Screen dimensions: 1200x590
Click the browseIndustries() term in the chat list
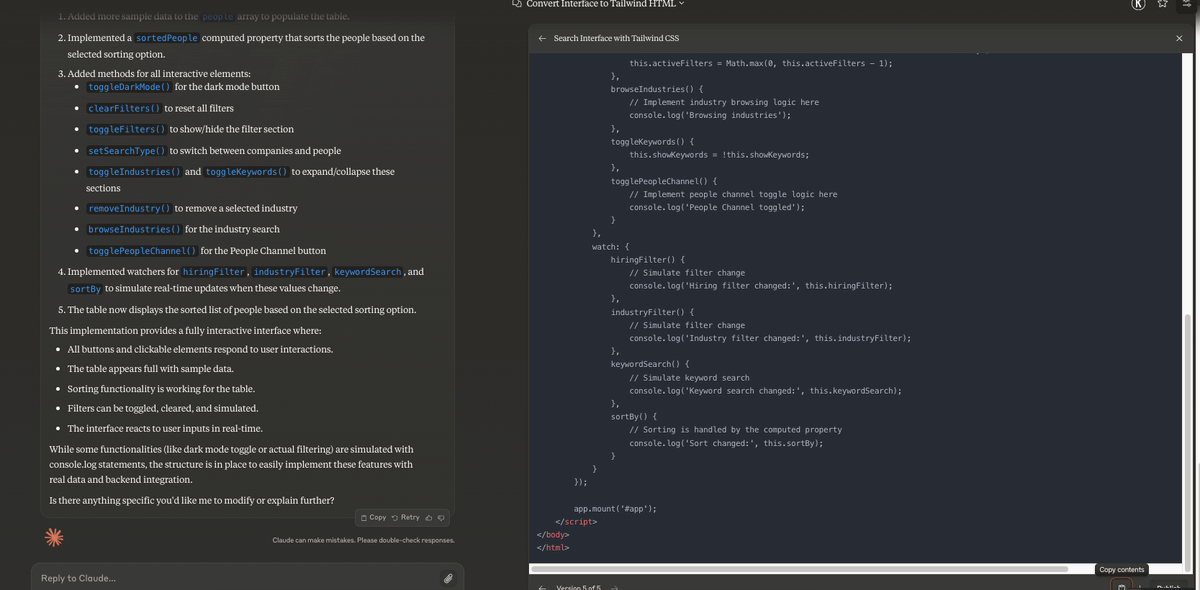pyautogui.click(x=135, y=229)
